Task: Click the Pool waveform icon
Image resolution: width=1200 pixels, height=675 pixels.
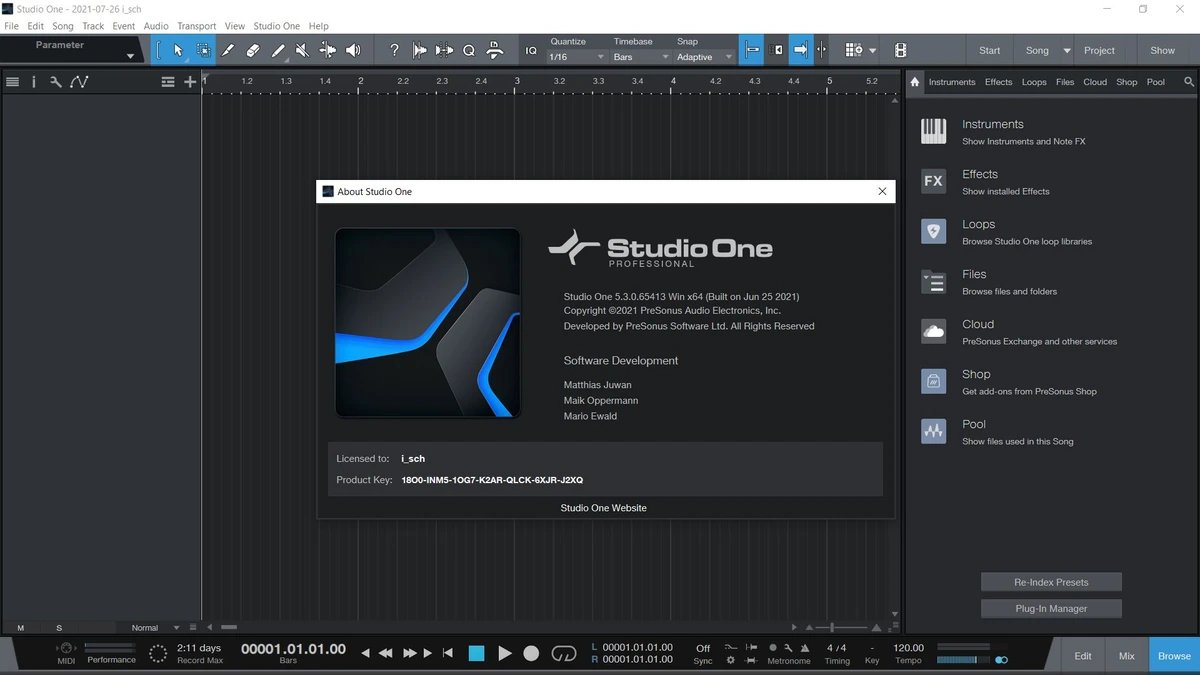Action: tap(933, 431)
